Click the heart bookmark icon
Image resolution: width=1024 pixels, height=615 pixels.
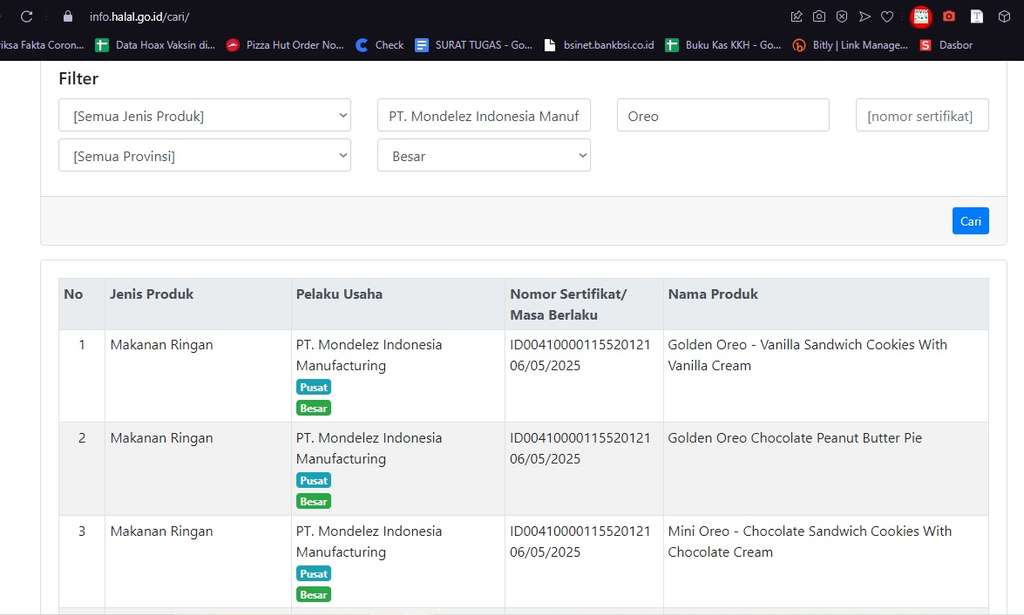click(x=887, y=17)
